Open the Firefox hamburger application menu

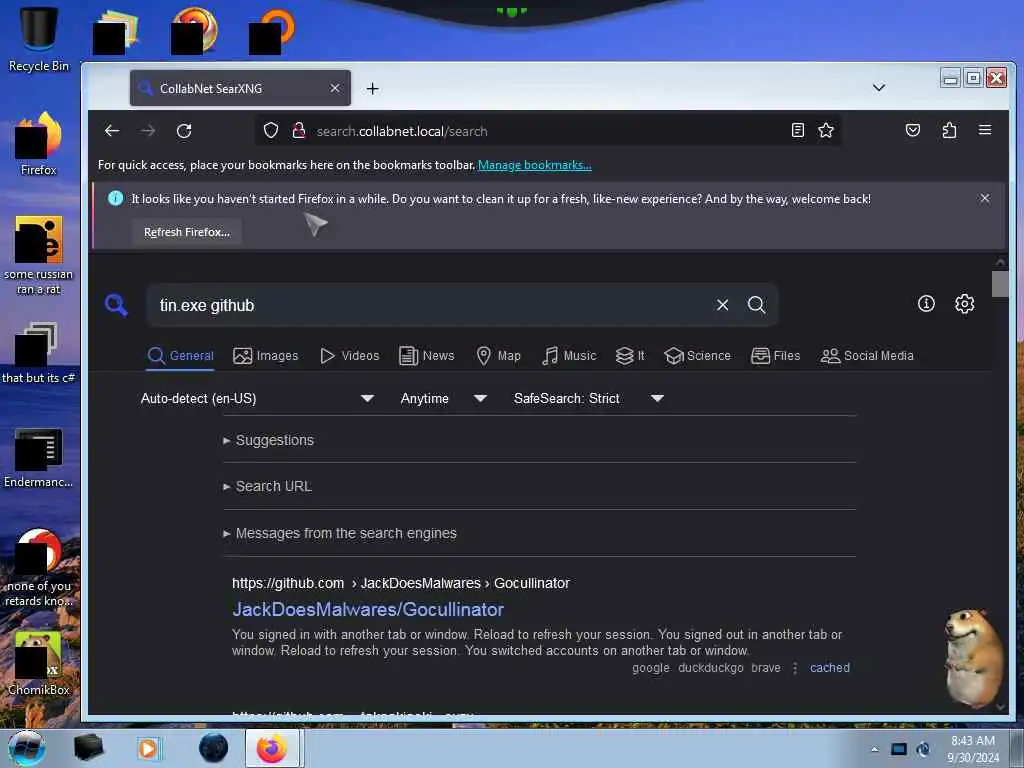(985, 130)
